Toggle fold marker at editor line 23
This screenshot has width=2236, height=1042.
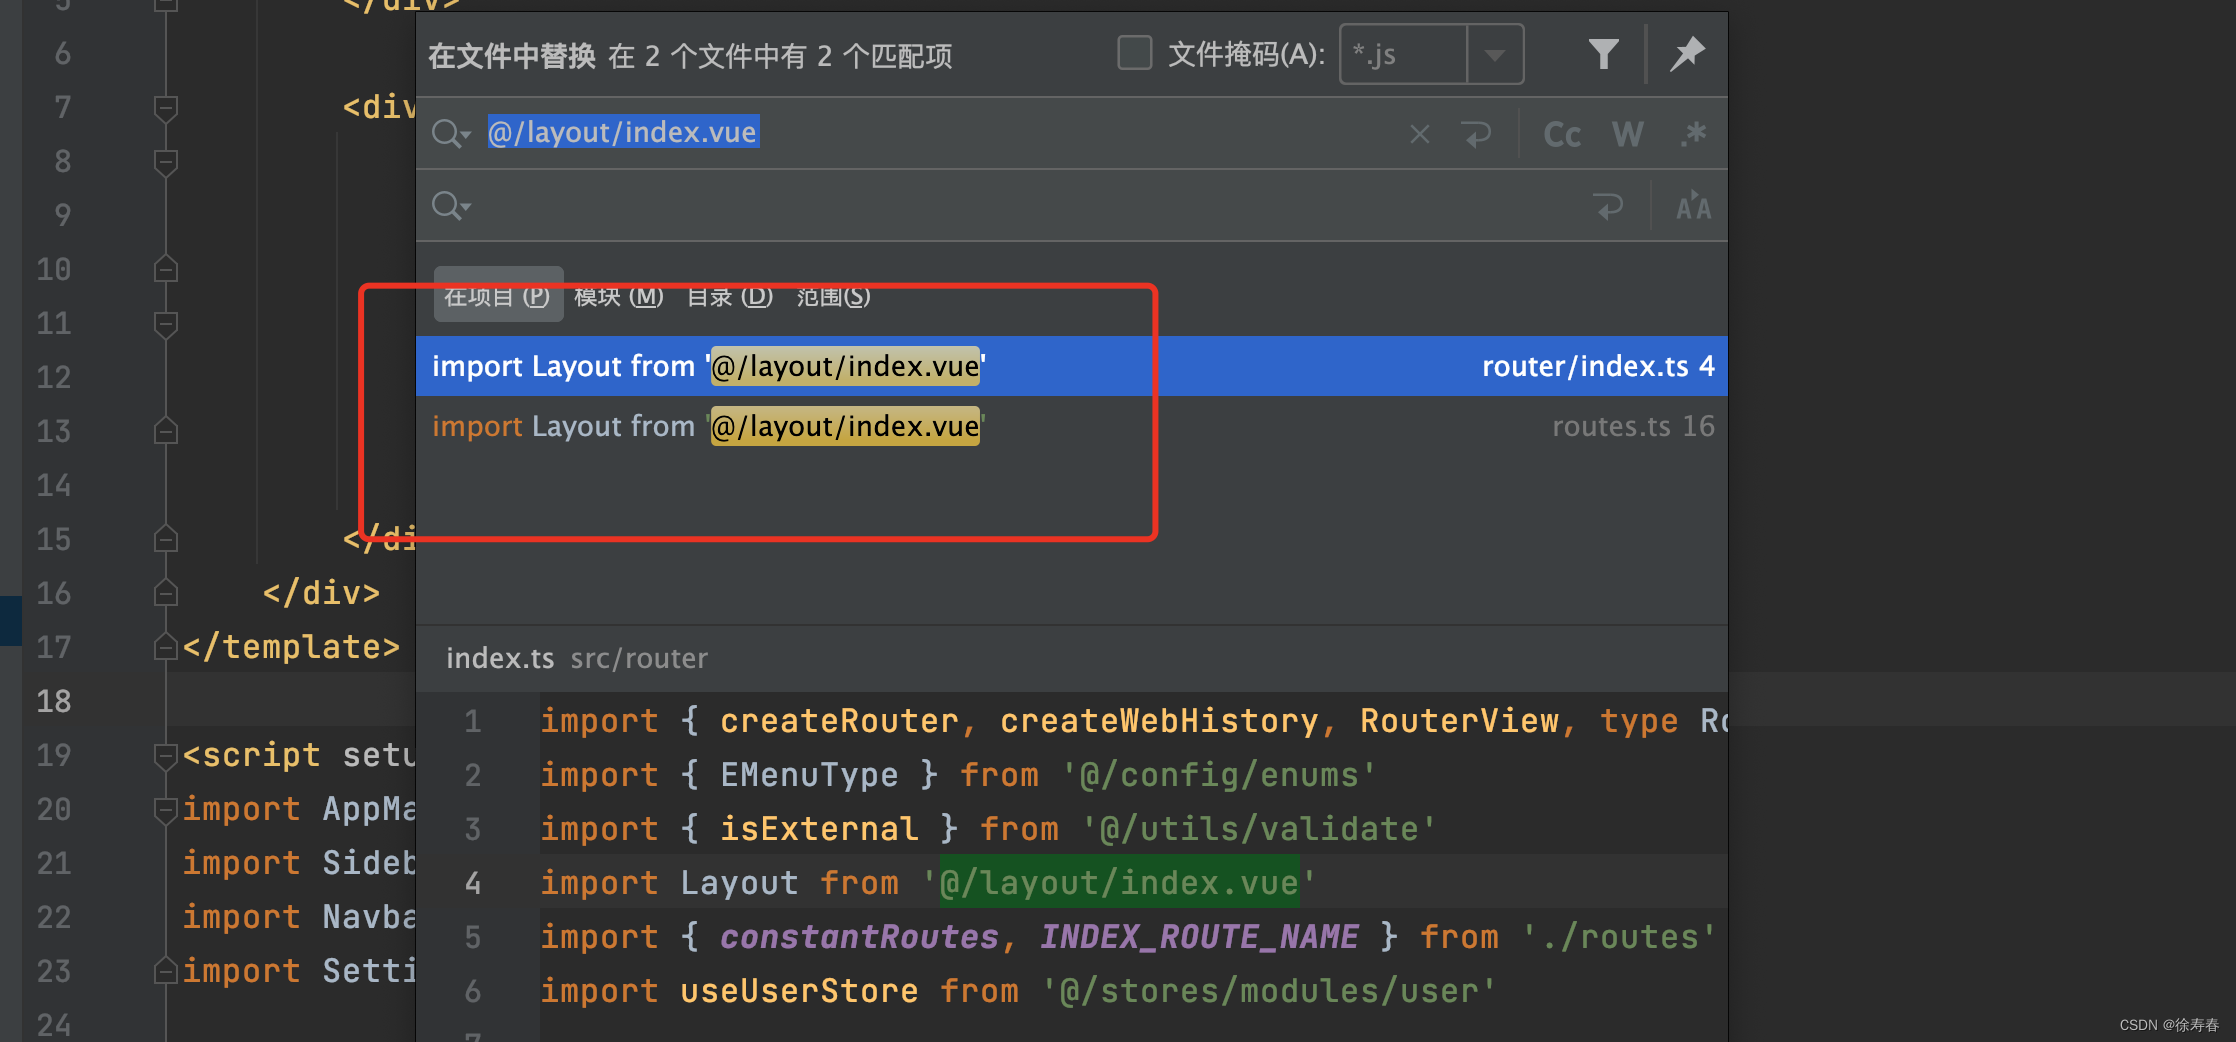tap(166, 971)
